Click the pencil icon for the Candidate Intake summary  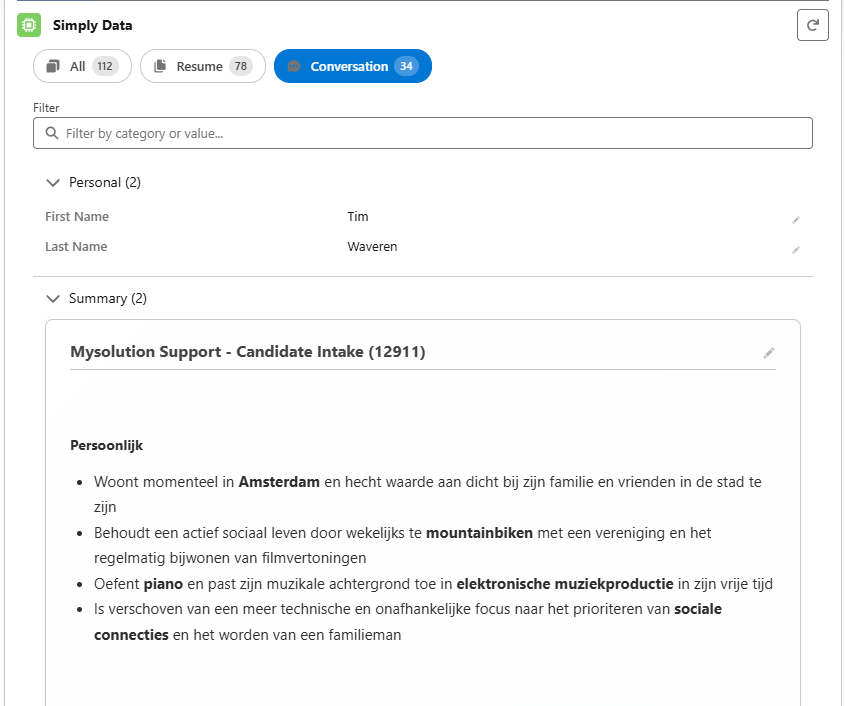coord(769,353)
